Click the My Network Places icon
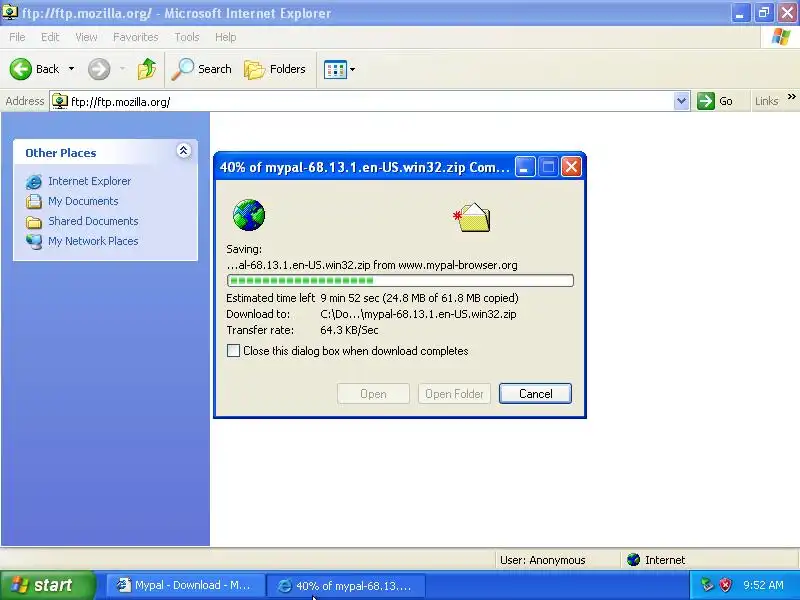 [34, 241]
